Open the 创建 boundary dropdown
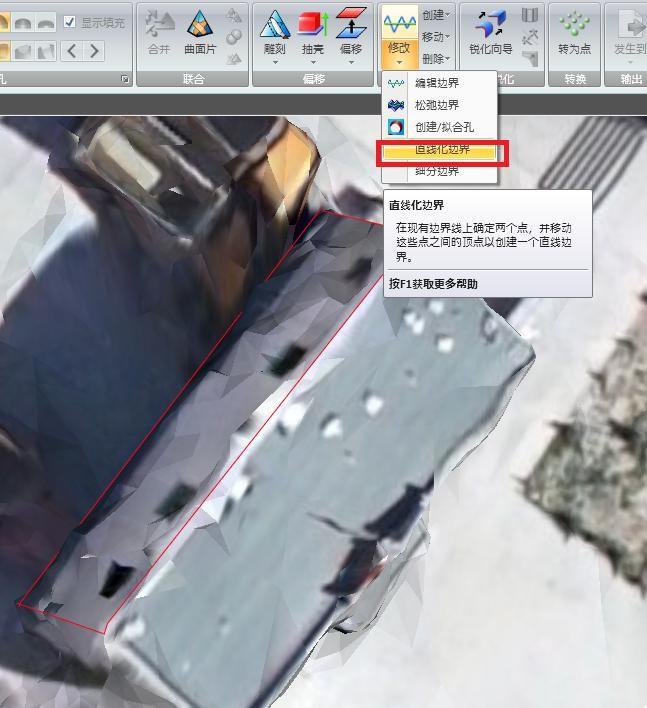The height and width of the screenshot is (708, 647). pos(436,15)
